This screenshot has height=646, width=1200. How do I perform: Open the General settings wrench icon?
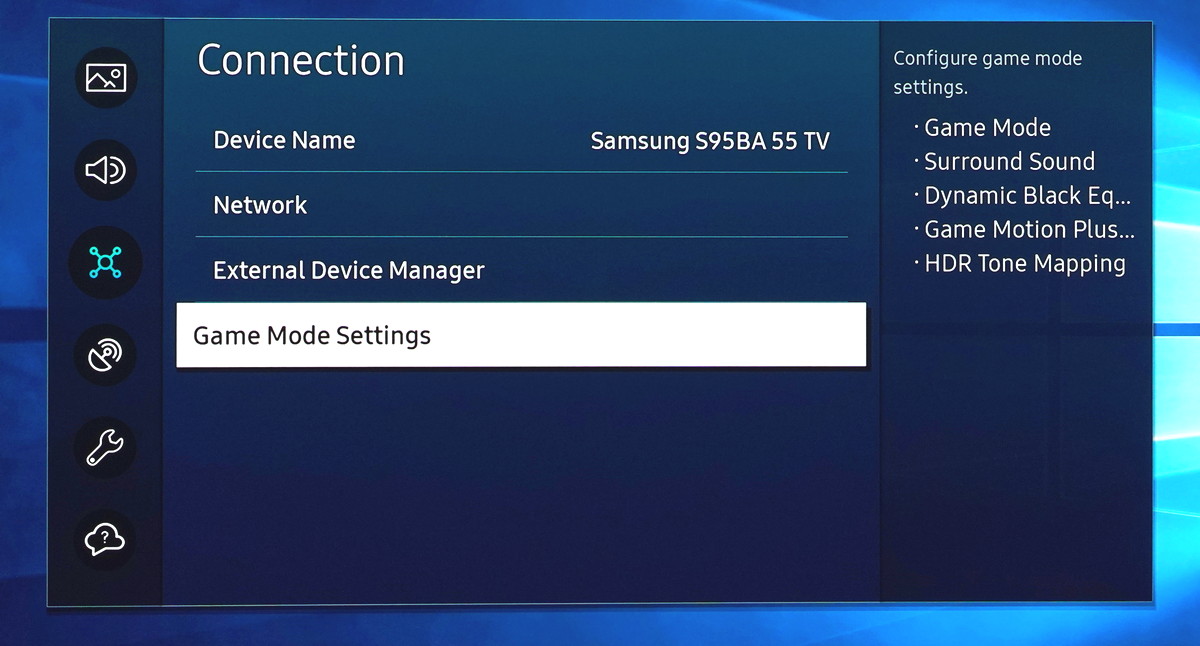(105, 447)
